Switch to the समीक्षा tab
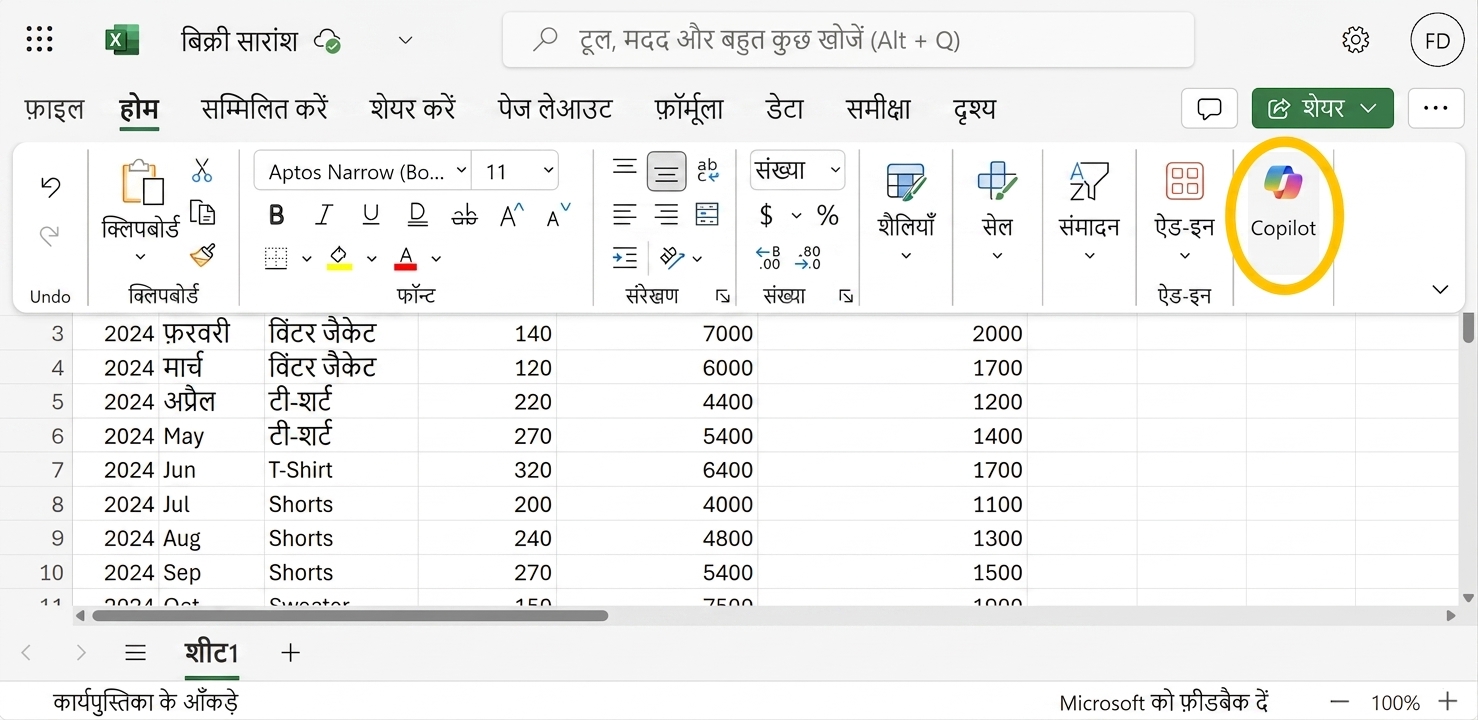 [x=878, y=109]
